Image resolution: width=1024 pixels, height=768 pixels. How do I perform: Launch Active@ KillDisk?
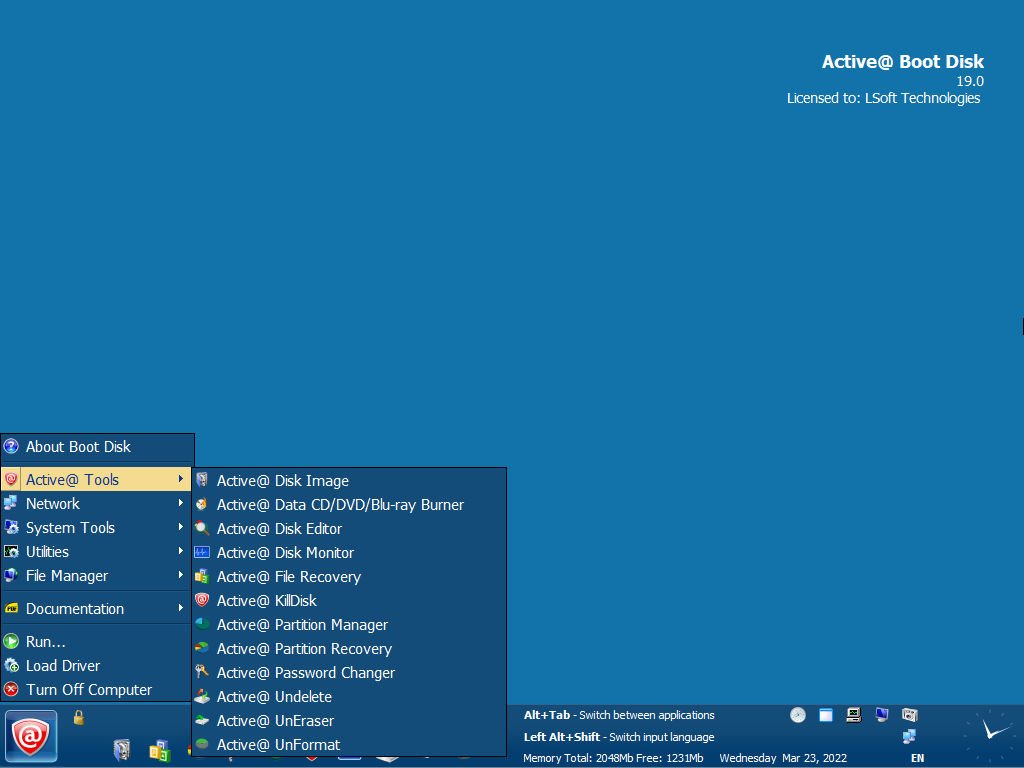(x=349, y=601)
